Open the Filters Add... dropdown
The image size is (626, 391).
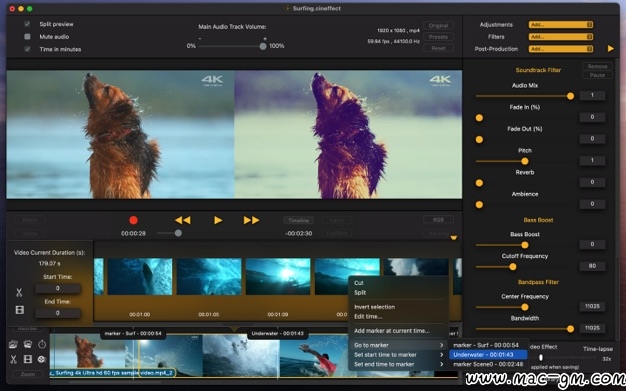561,37
